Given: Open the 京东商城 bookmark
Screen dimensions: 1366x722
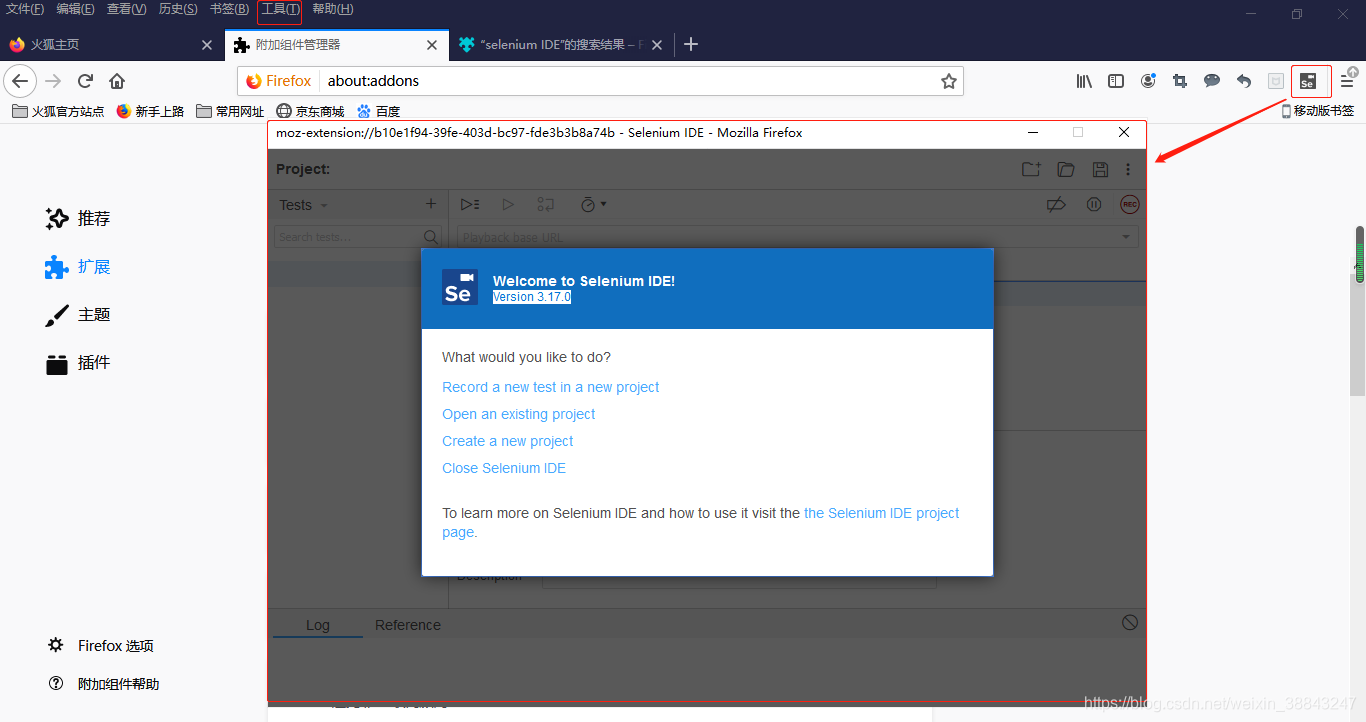Looking at the screenshot, I should tap(310, 111).
